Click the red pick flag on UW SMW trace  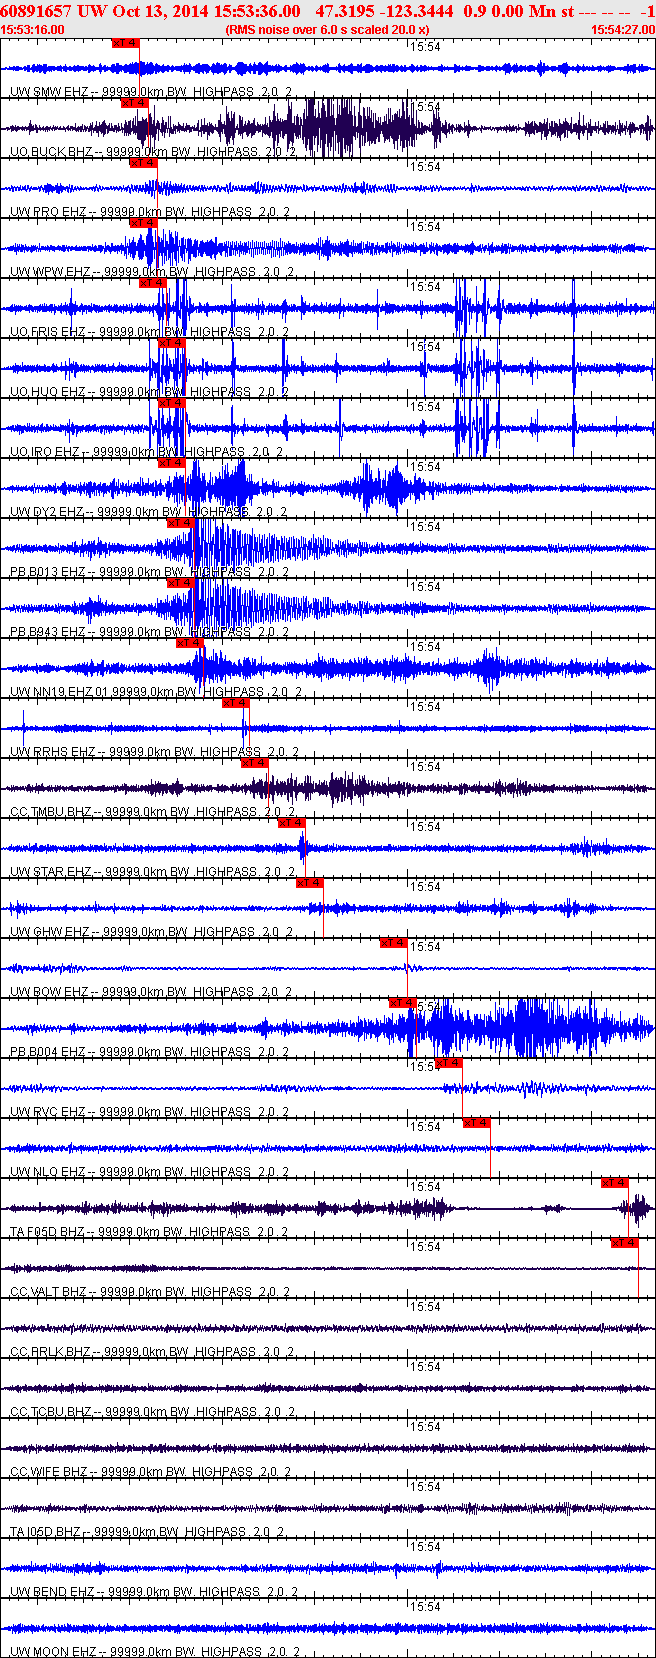tap(125, 44)
